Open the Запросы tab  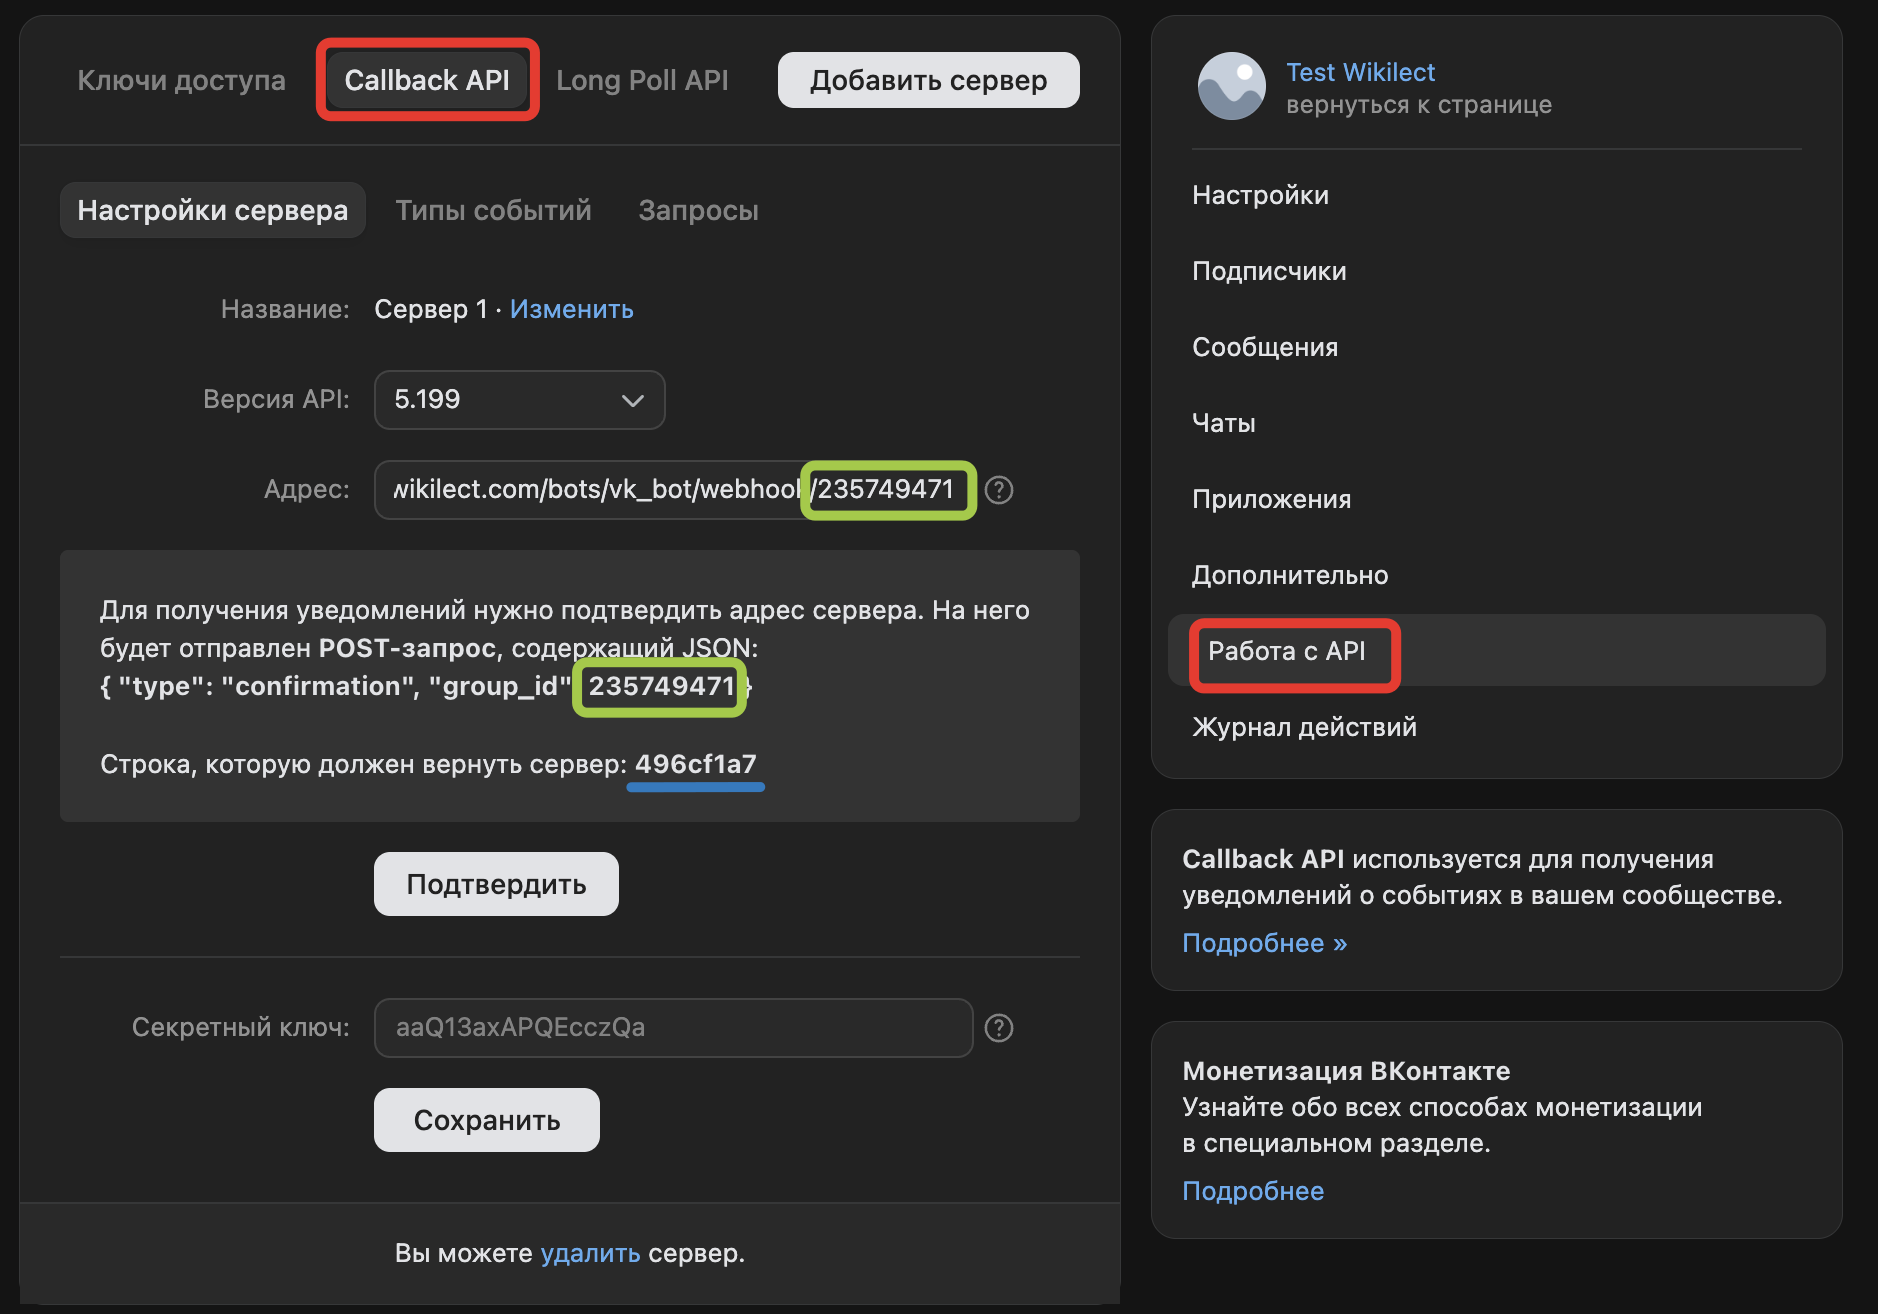(698, 210)
